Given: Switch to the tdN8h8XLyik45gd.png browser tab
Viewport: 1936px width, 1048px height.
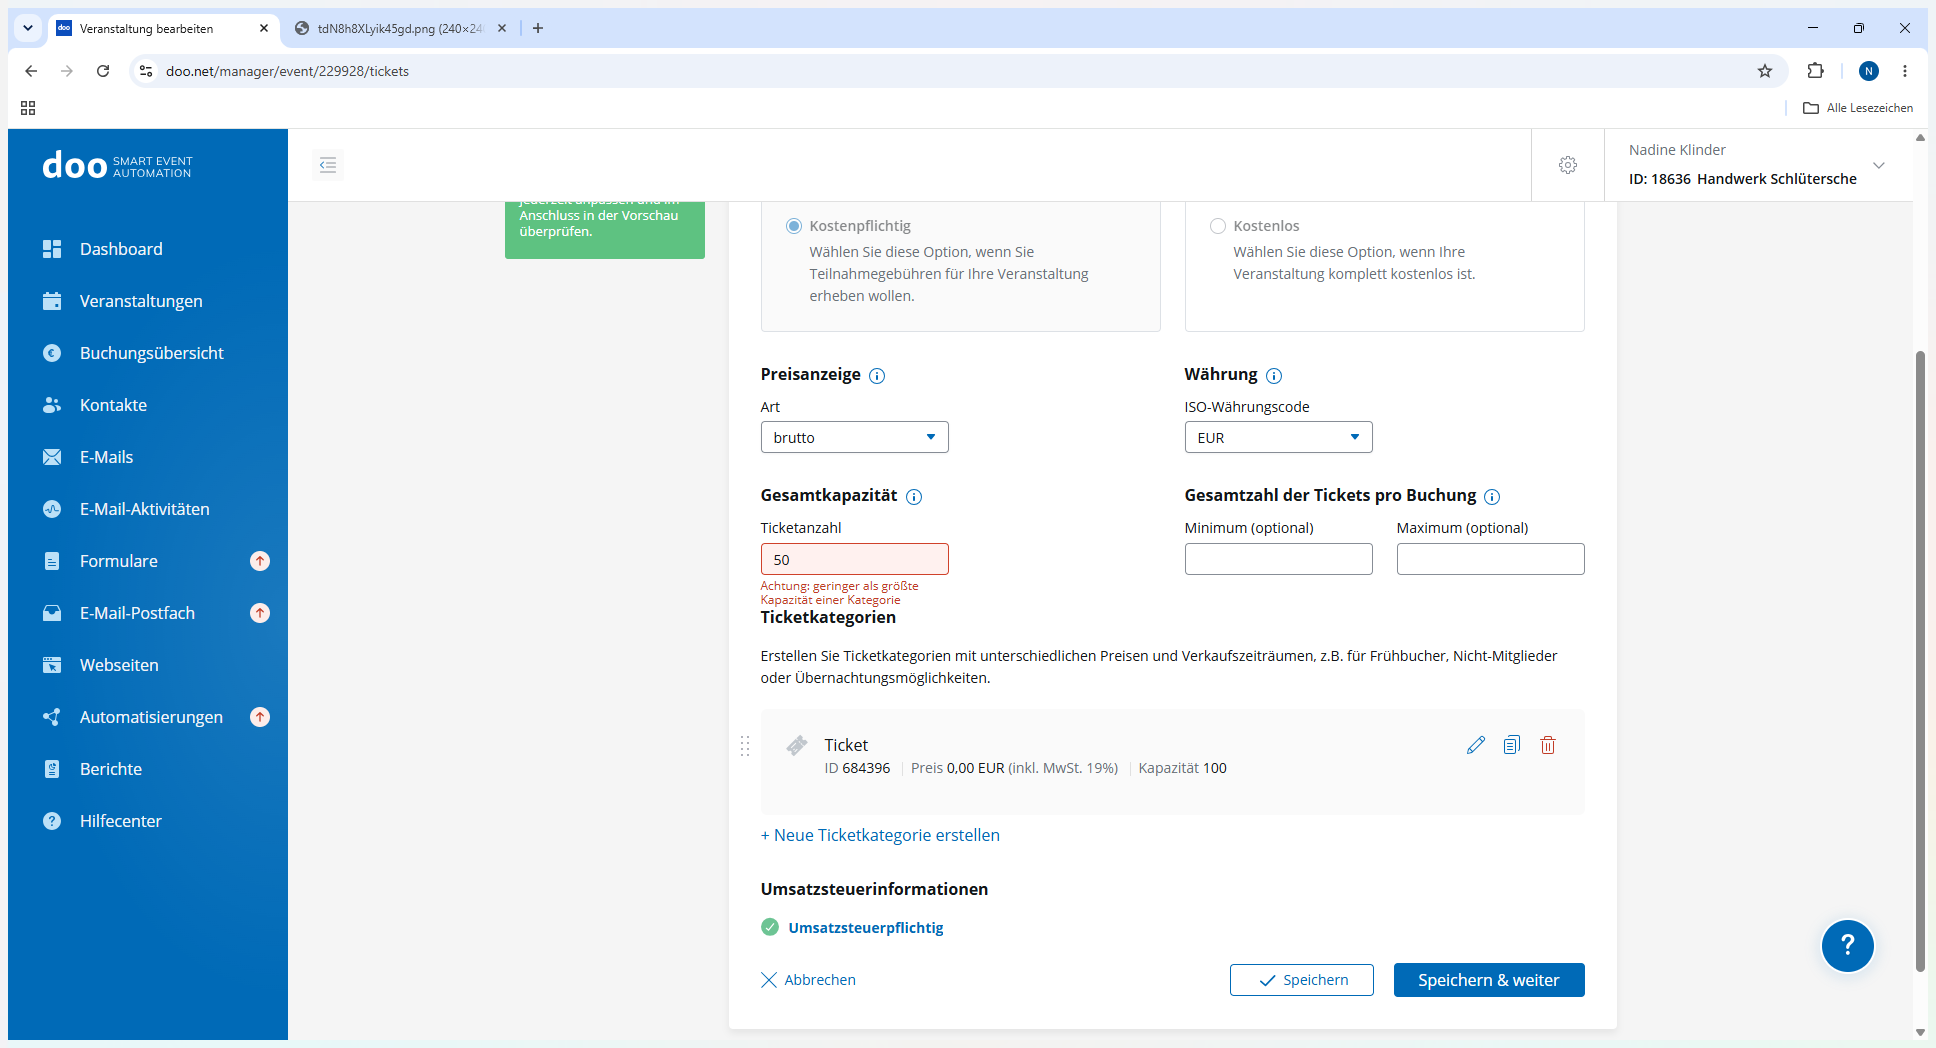Looking at the screenshot, I should pyautogui.click(x=400, y=29).
